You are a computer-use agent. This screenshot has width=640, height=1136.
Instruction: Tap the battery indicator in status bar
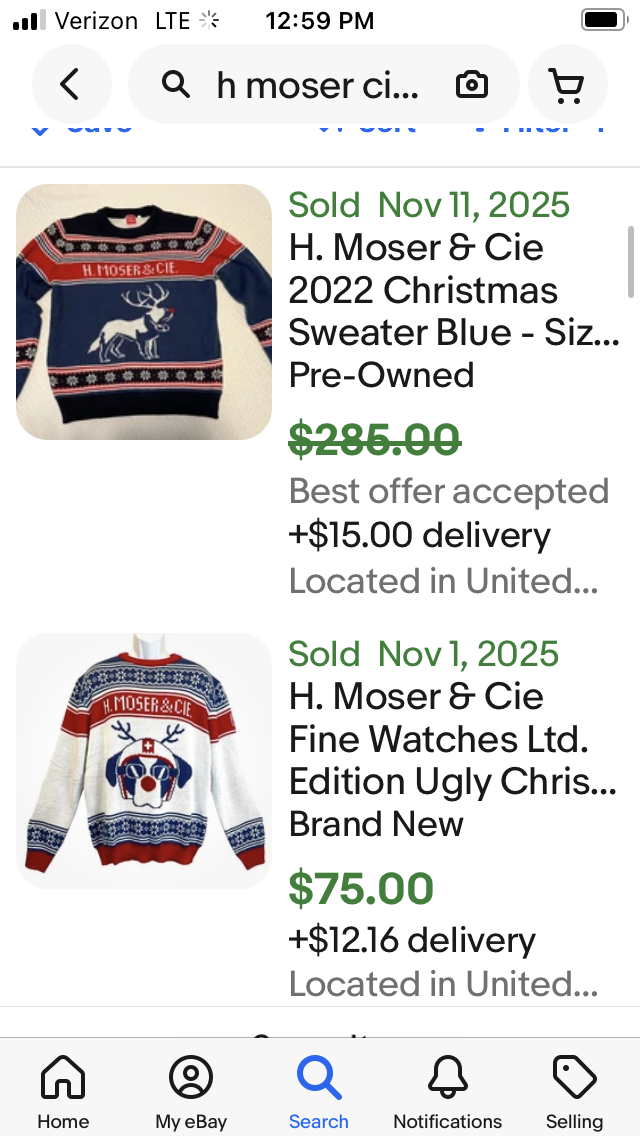tap(603, 20)
